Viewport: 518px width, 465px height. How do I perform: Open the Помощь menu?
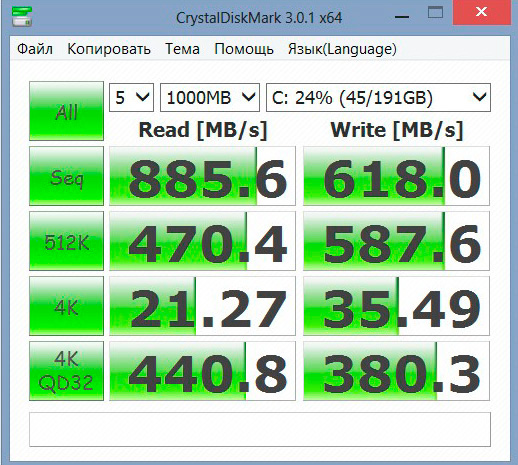coord(244,49)
